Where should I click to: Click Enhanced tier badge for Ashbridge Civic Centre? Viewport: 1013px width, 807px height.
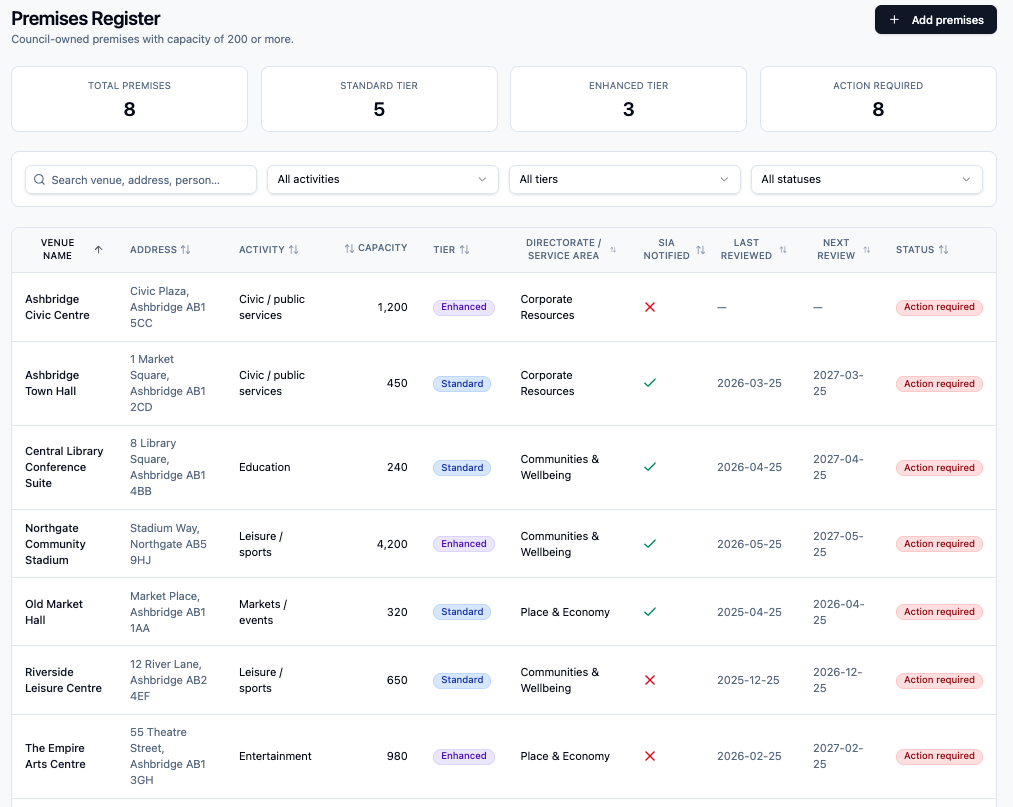pyautogui.click(x=464, y=307)
